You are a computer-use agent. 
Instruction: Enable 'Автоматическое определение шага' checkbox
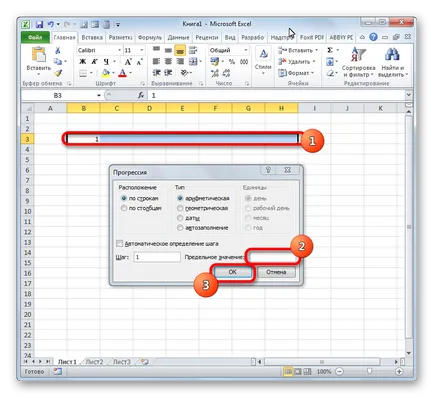point(119,244)
